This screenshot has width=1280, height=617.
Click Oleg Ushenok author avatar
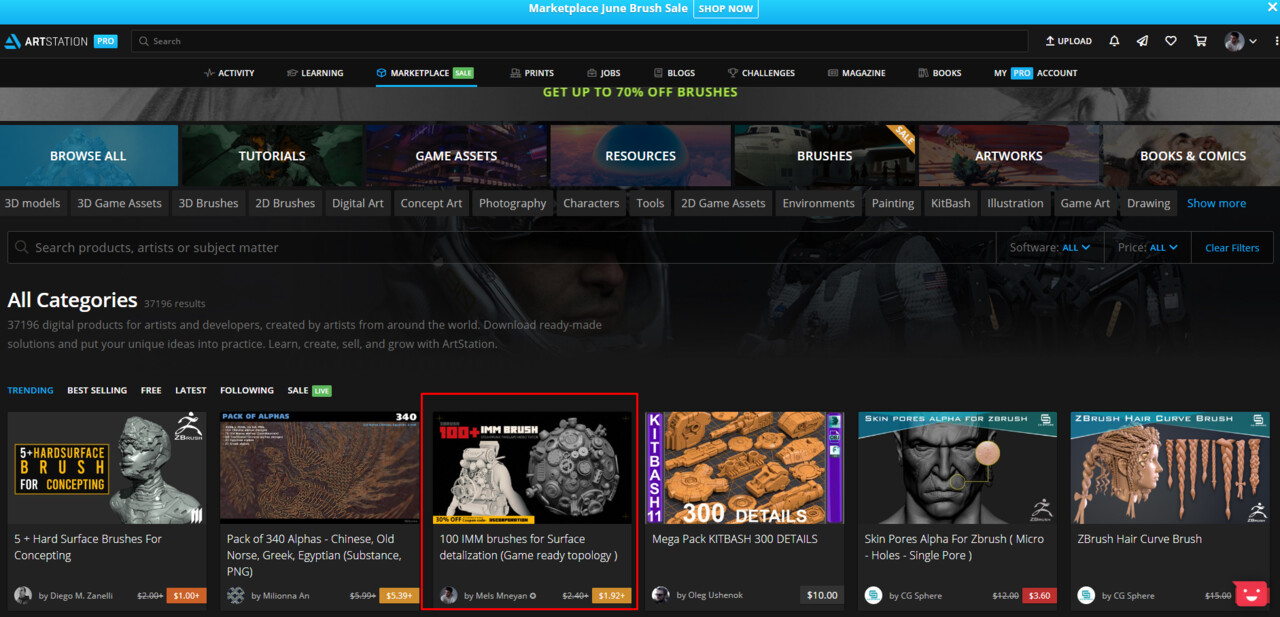point(661,595)
